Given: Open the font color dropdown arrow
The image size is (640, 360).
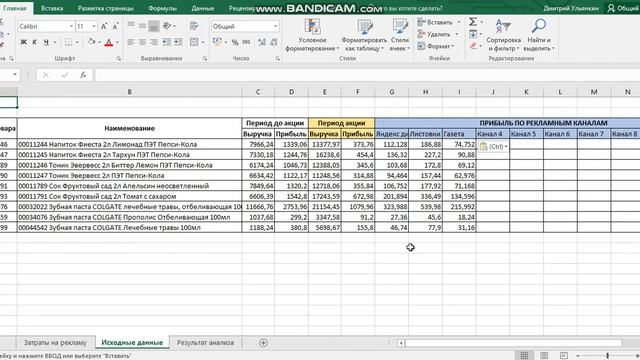Looking at the screenshot, I should pyautogui.click(x=117, y=42).
